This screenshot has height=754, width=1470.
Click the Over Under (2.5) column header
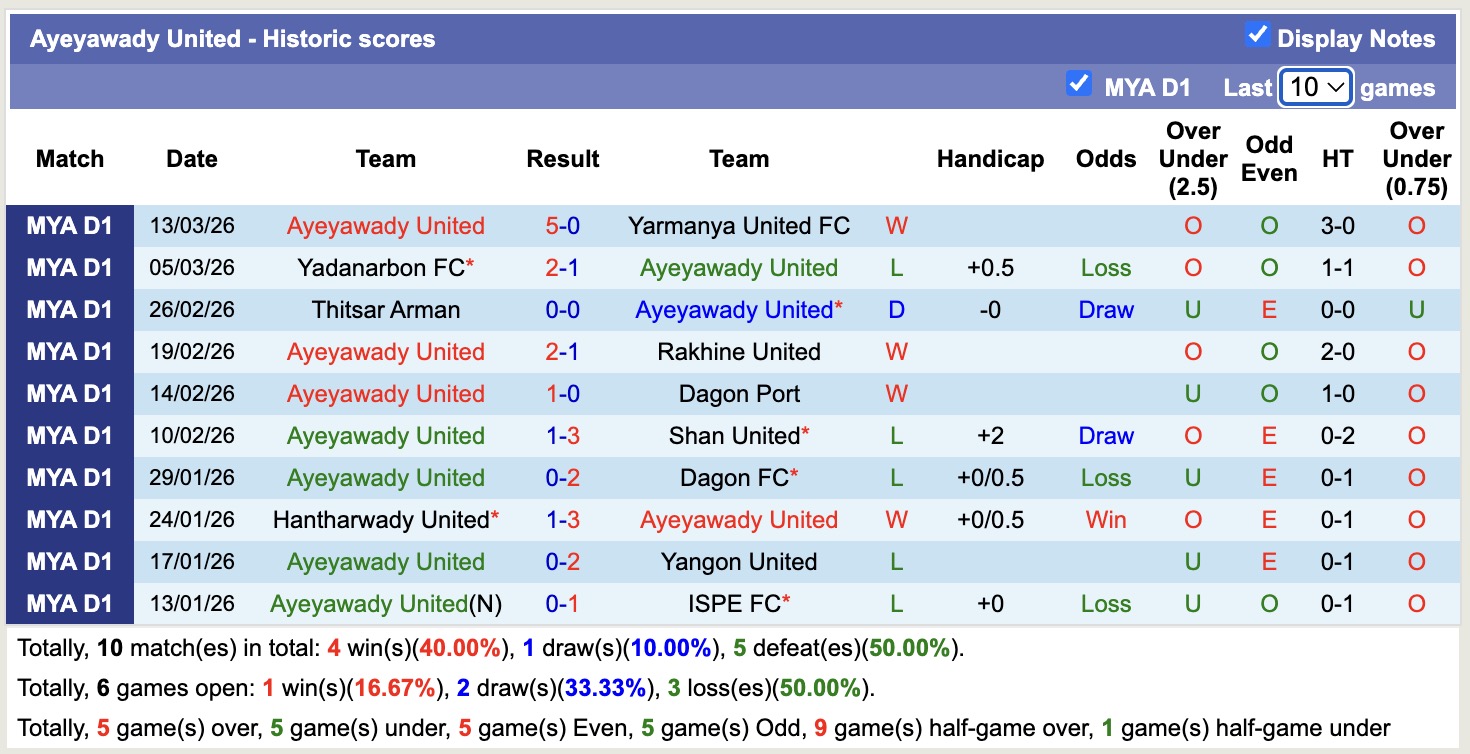[1193, 158]
